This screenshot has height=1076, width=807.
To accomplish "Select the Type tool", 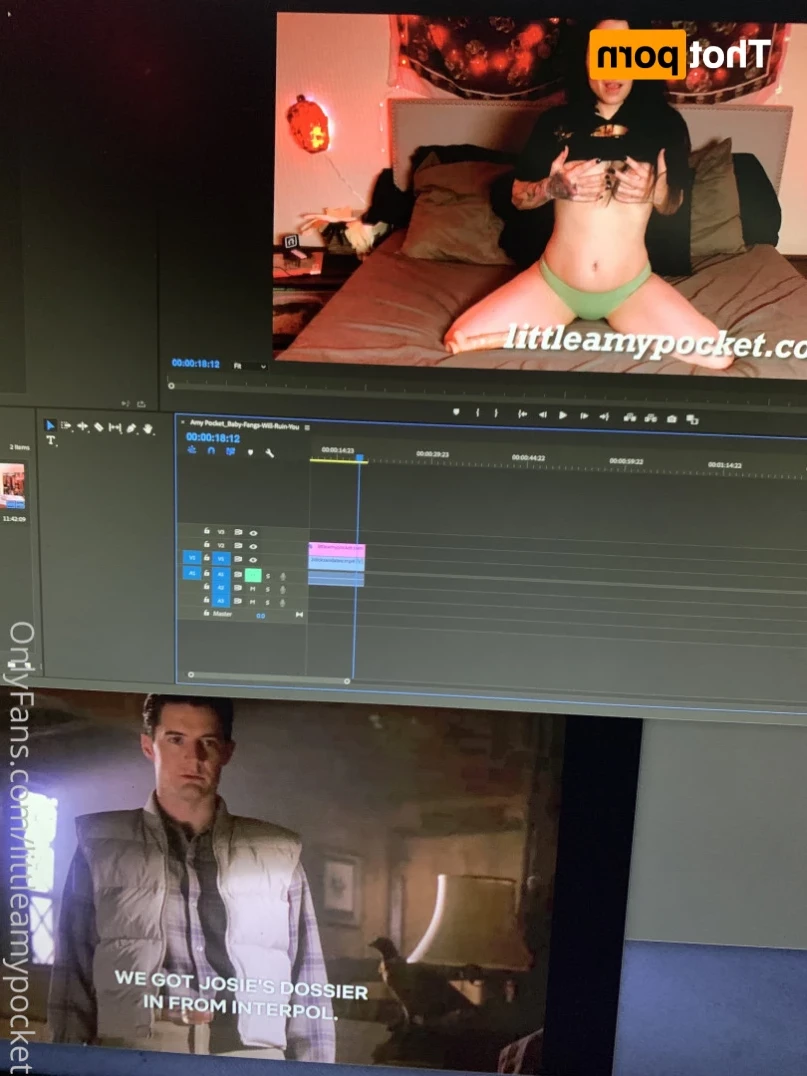I will pos(51,441).
